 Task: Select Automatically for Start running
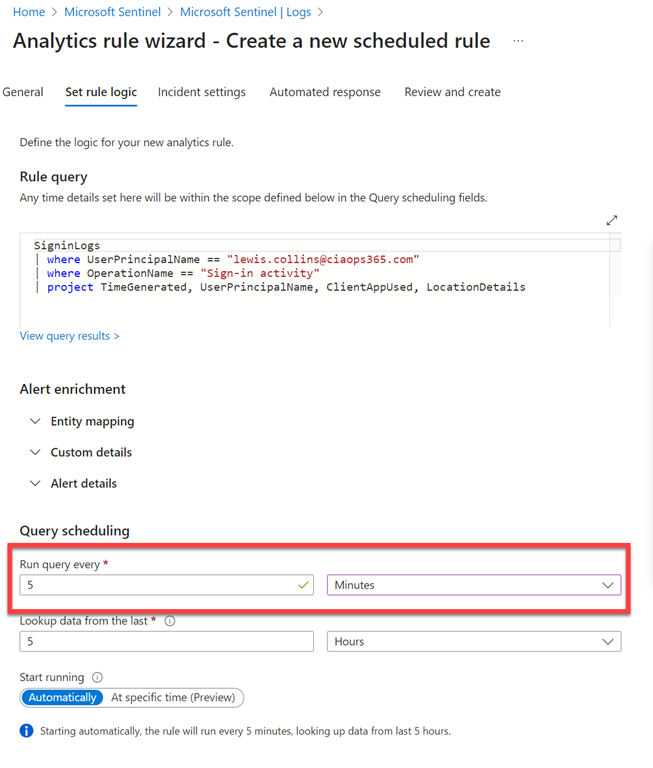62,697
